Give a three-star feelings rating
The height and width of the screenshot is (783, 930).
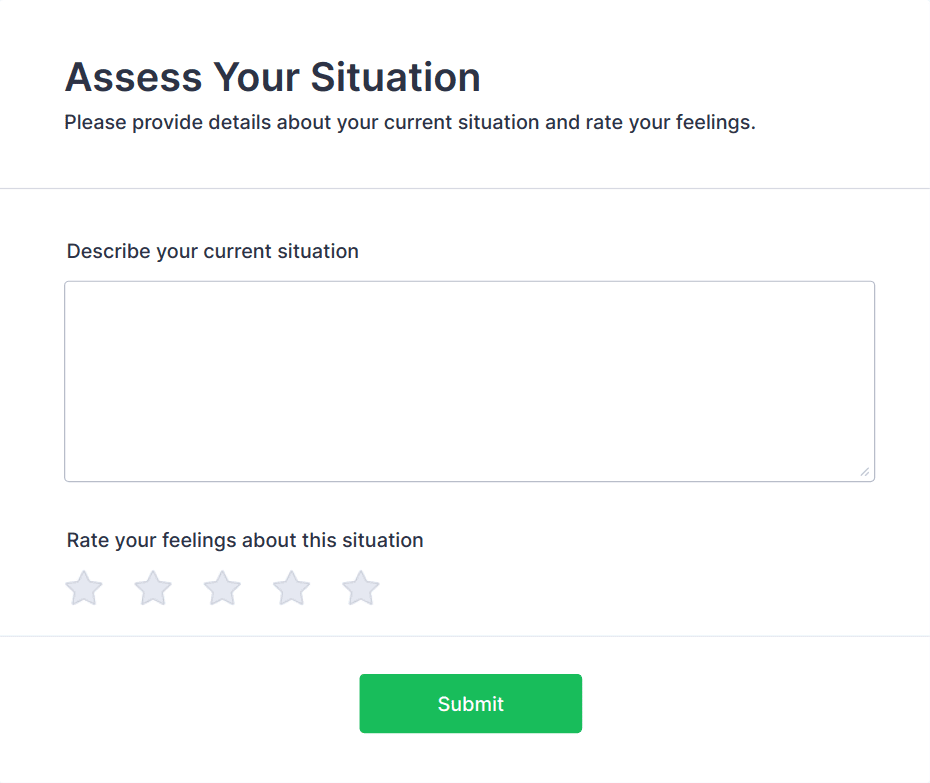[222, 588]
